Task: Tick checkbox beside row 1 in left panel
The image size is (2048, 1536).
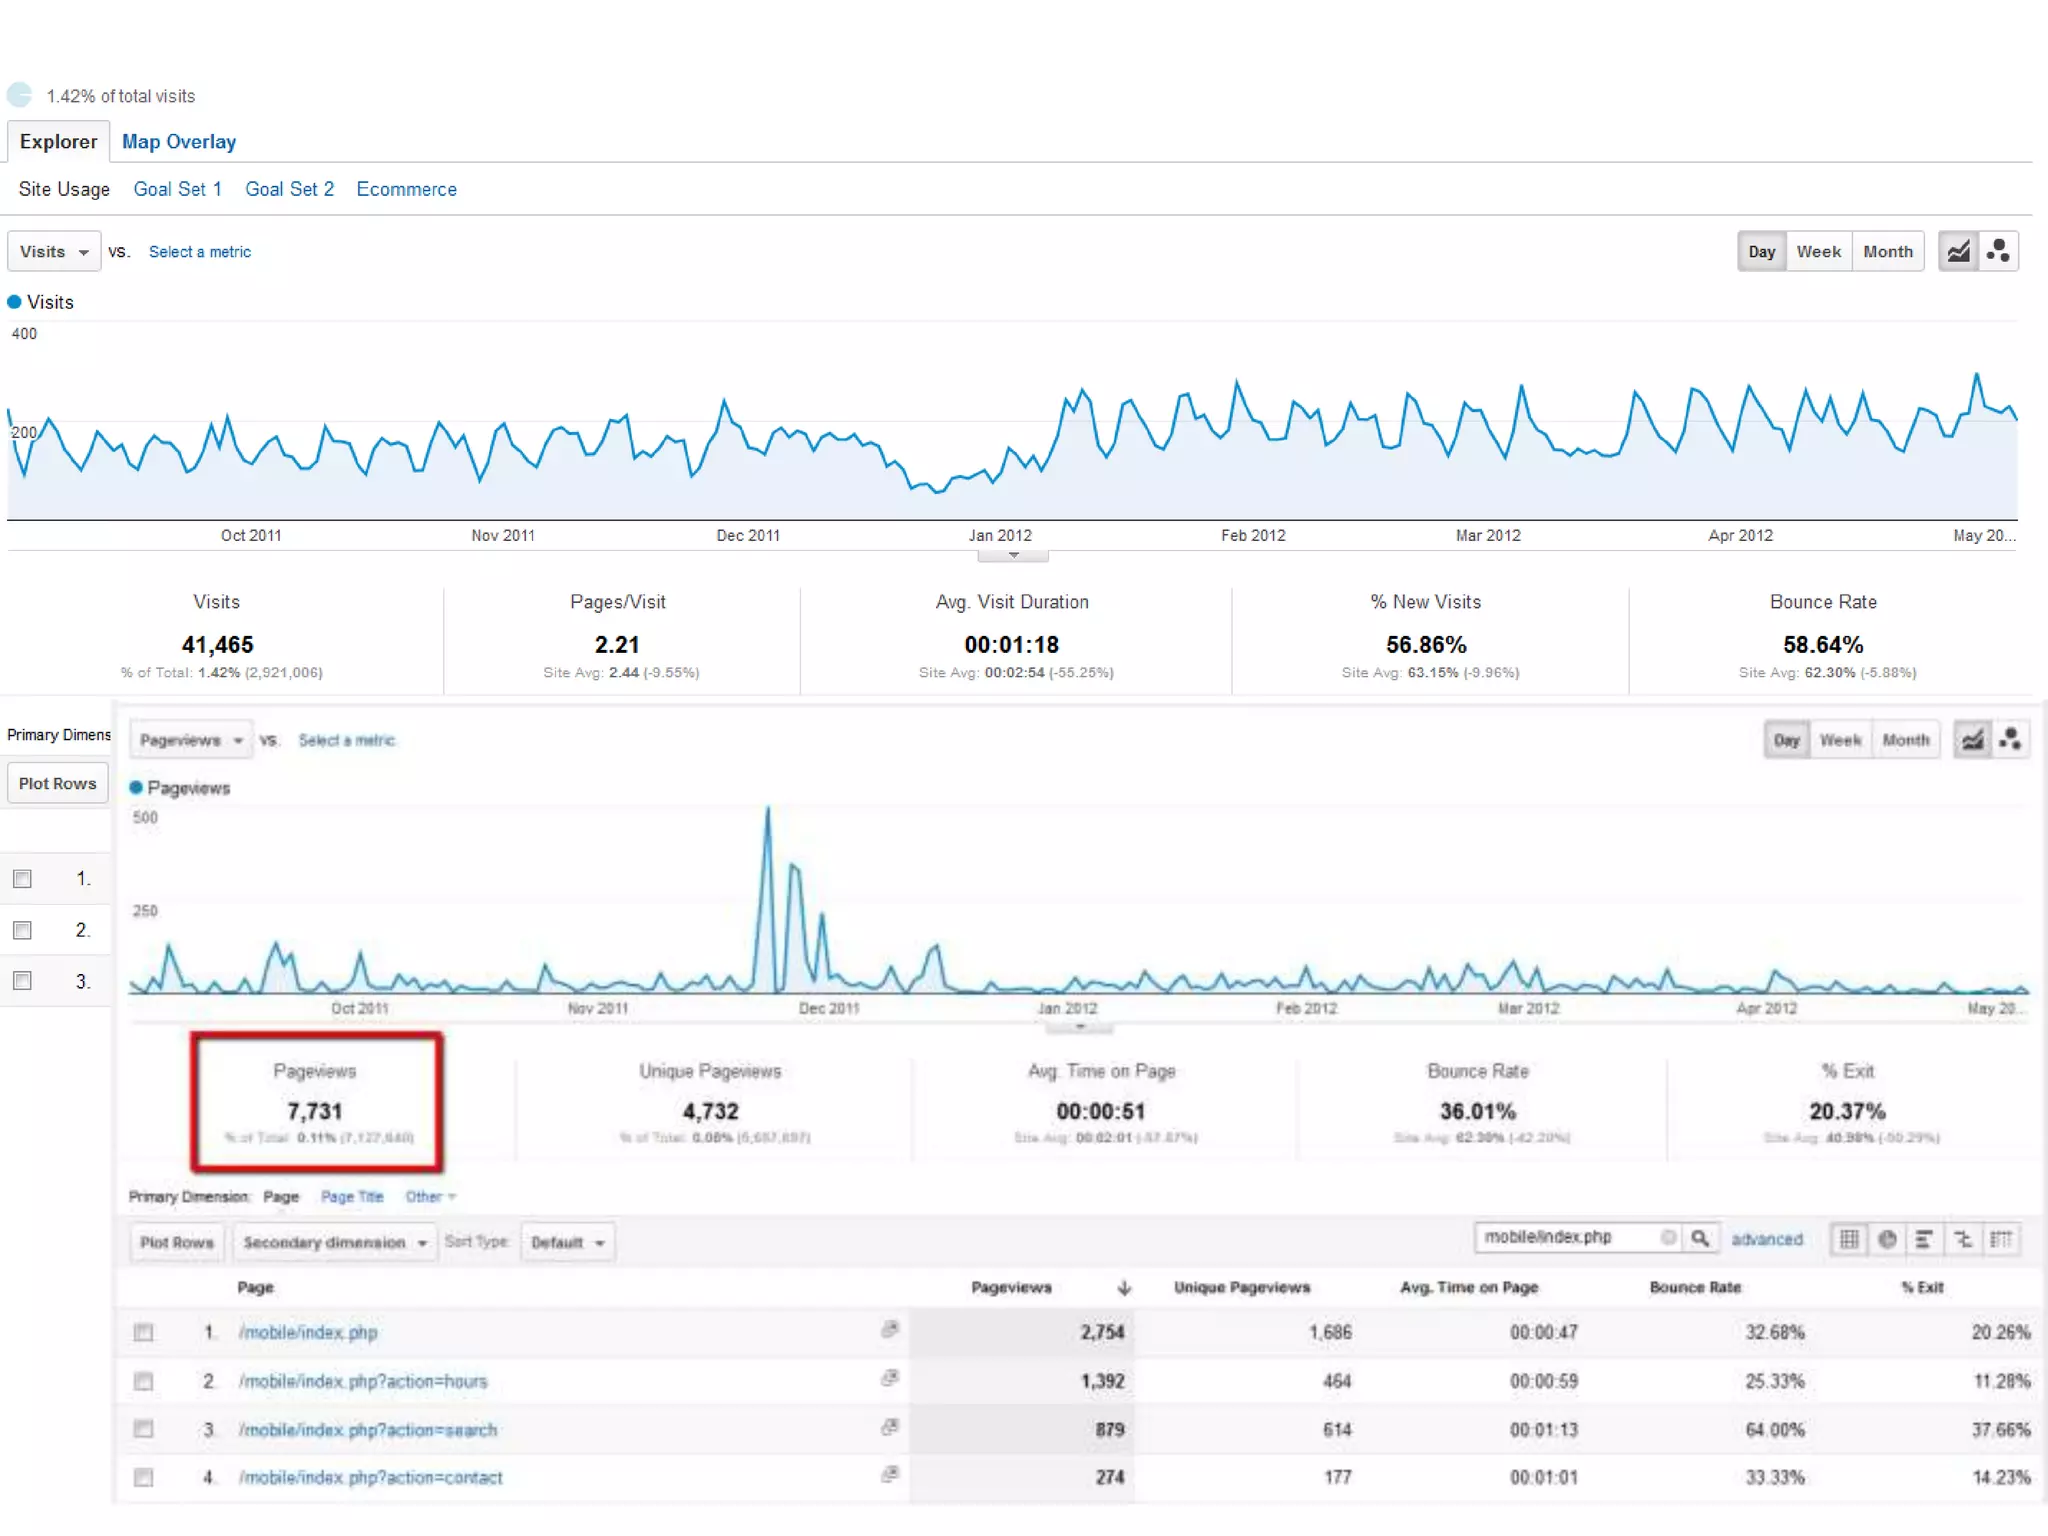Action: [x=22, y=879]
